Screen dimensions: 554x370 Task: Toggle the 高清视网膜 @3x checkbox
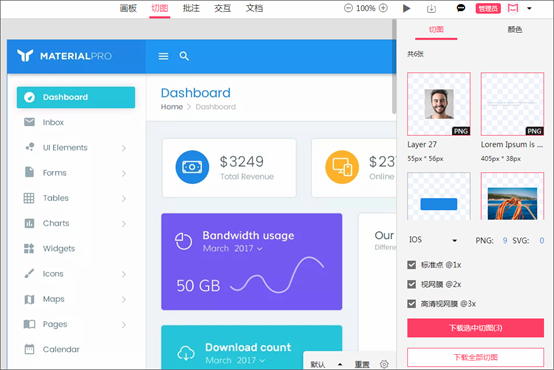pos(412,304)
